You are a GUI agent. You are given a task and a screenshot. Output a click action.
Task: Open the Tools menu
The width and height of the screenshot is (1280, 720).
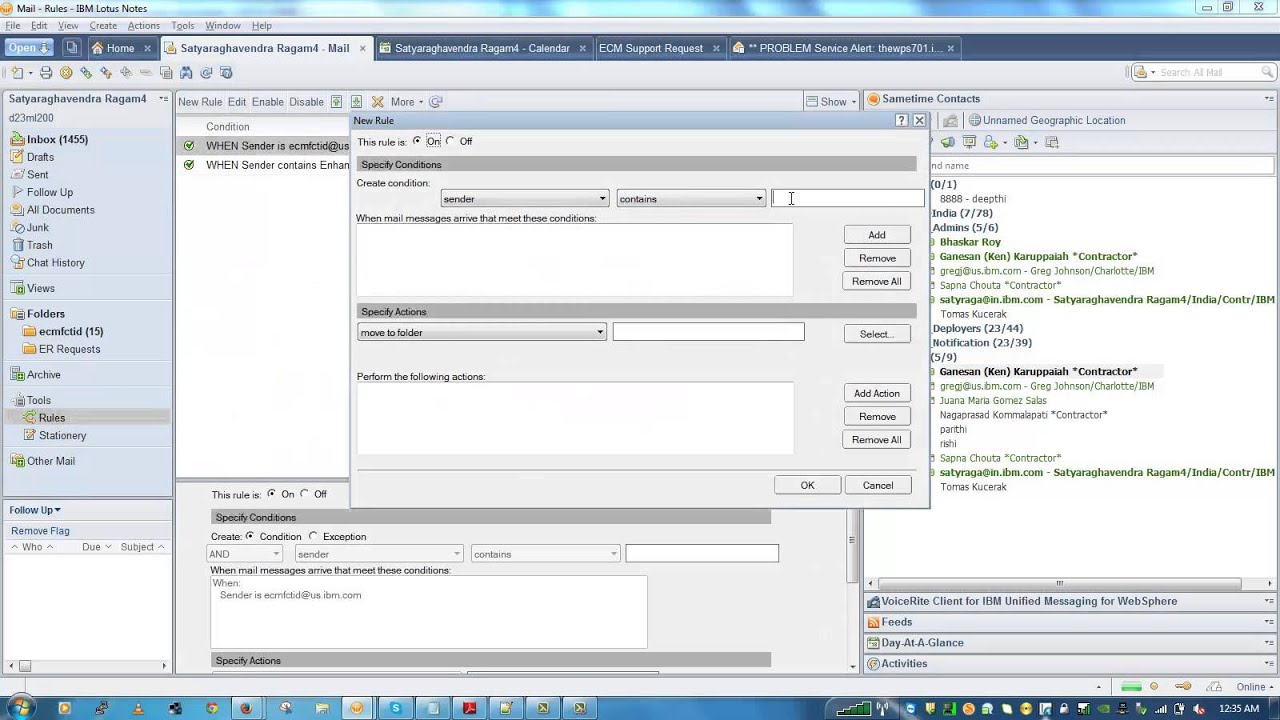183,25
